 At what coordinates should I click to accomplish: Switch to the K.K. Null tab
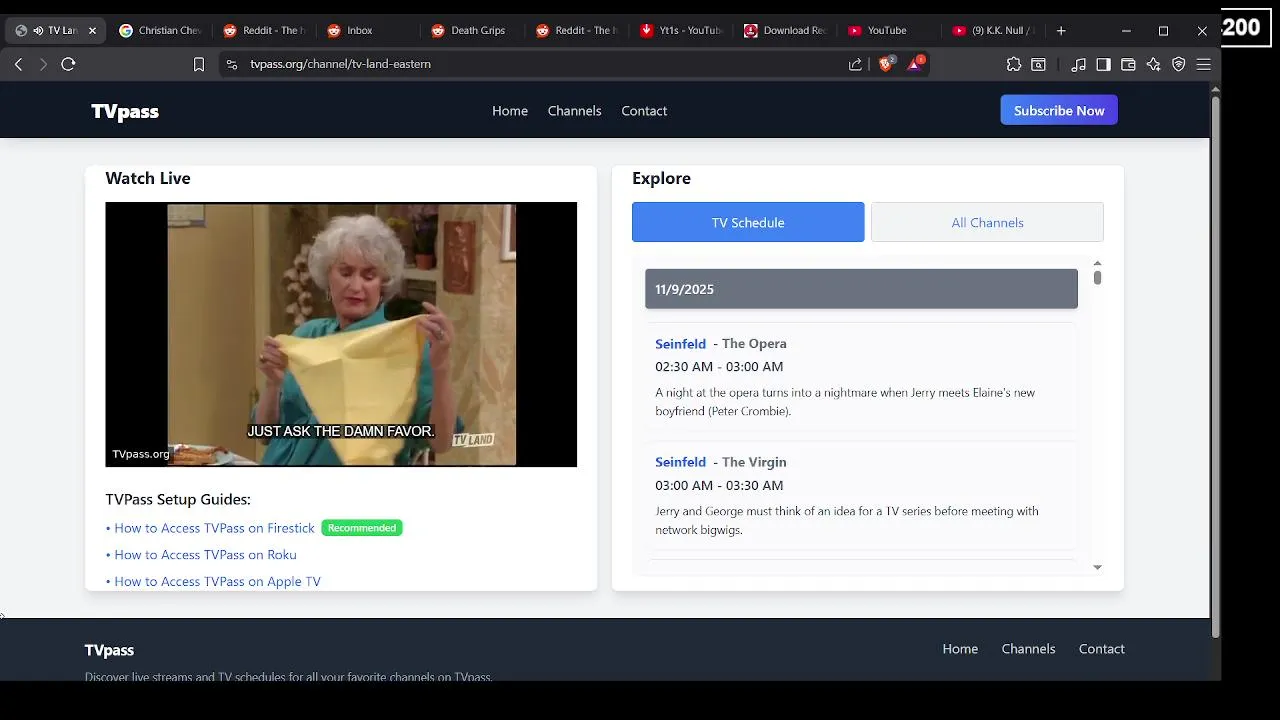[992, 31]
